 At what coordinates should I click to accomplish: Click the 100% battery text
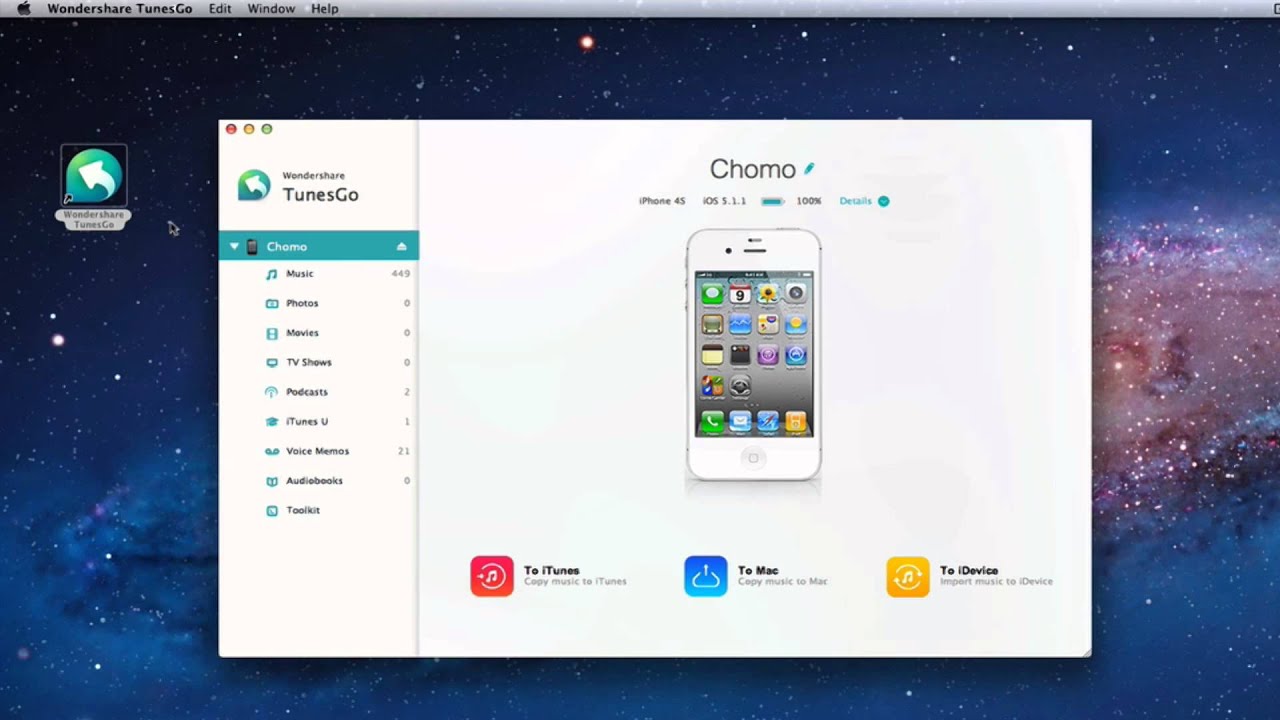pyautogui.click(x=809, y=201)
